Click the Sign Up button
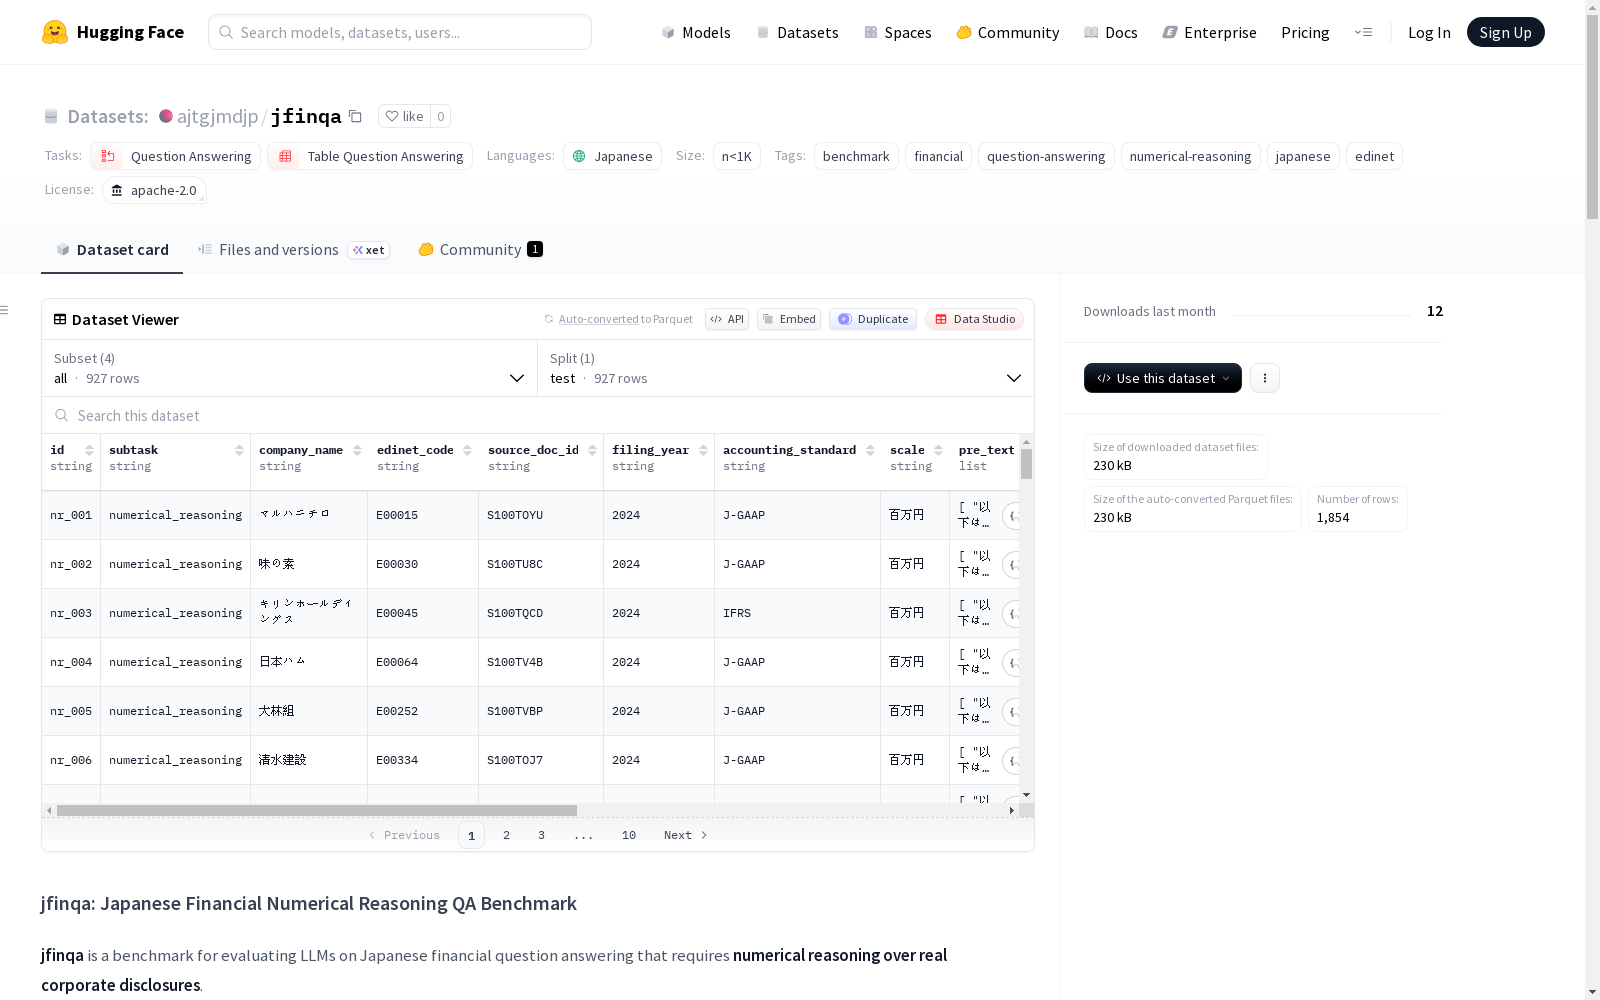Viewport: 1600px width, 1000px height. click(1505, 32)
